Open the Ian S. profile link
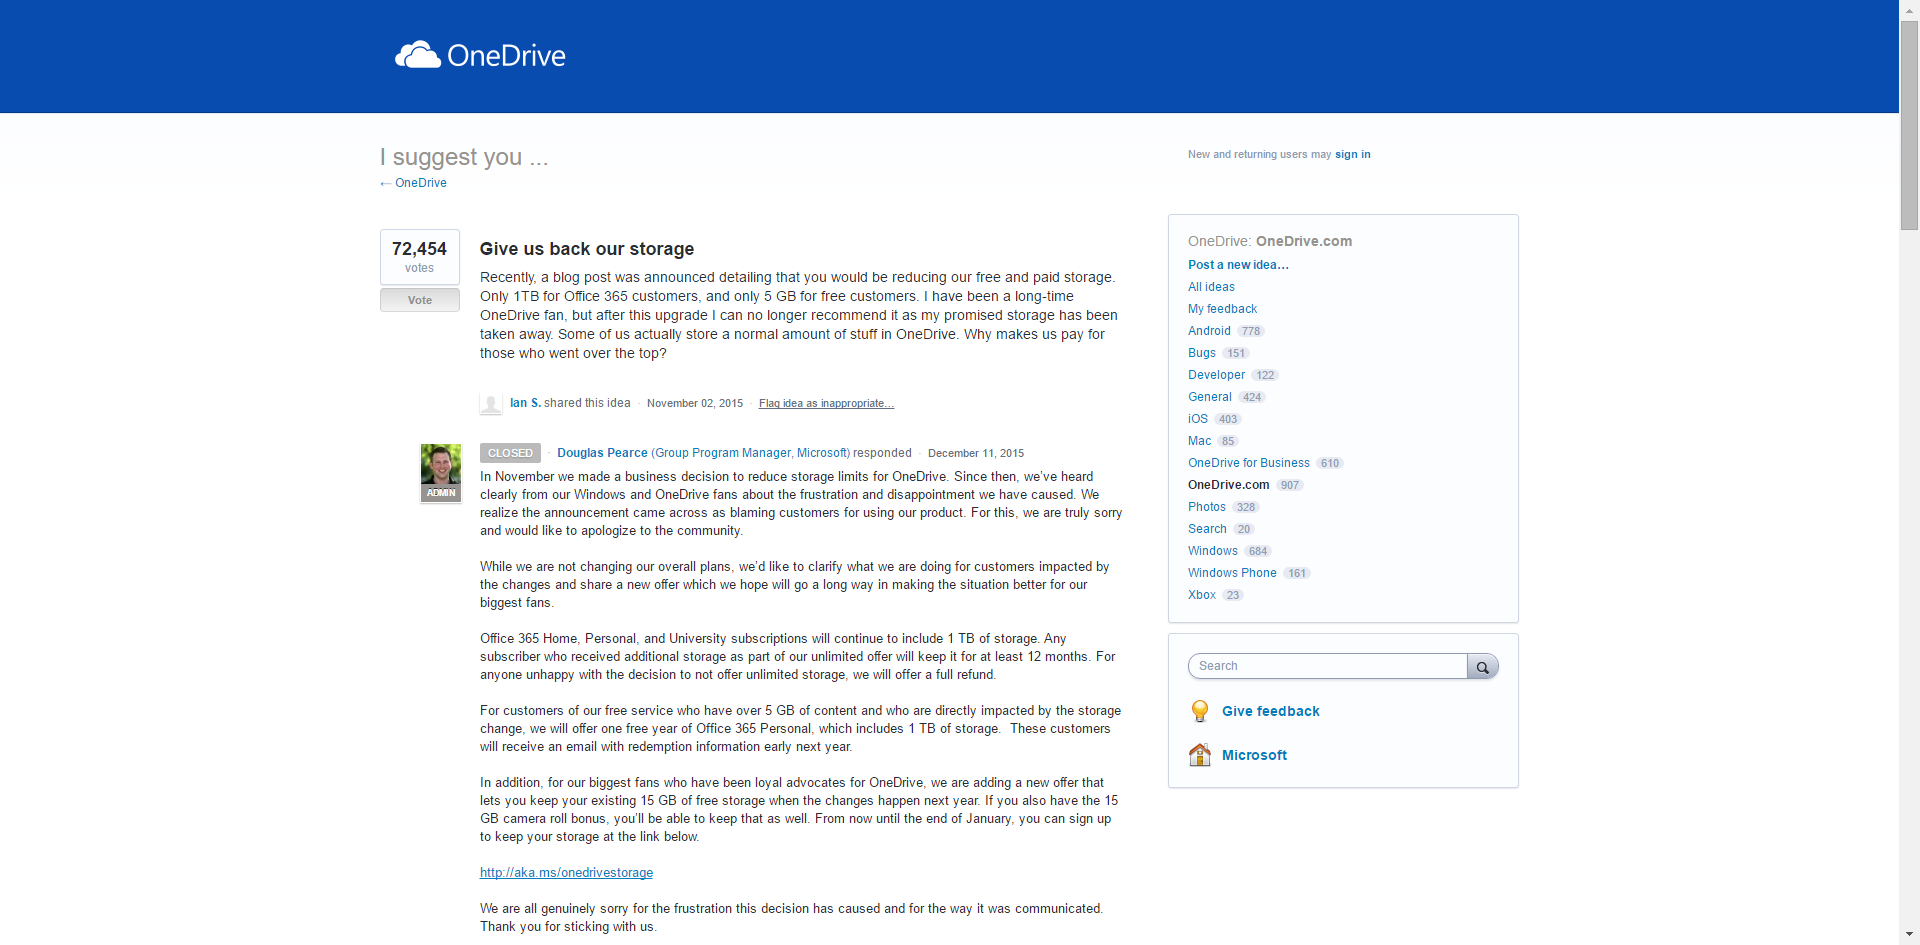This screenshot has width=1920, height=945. tap(525, 403)
